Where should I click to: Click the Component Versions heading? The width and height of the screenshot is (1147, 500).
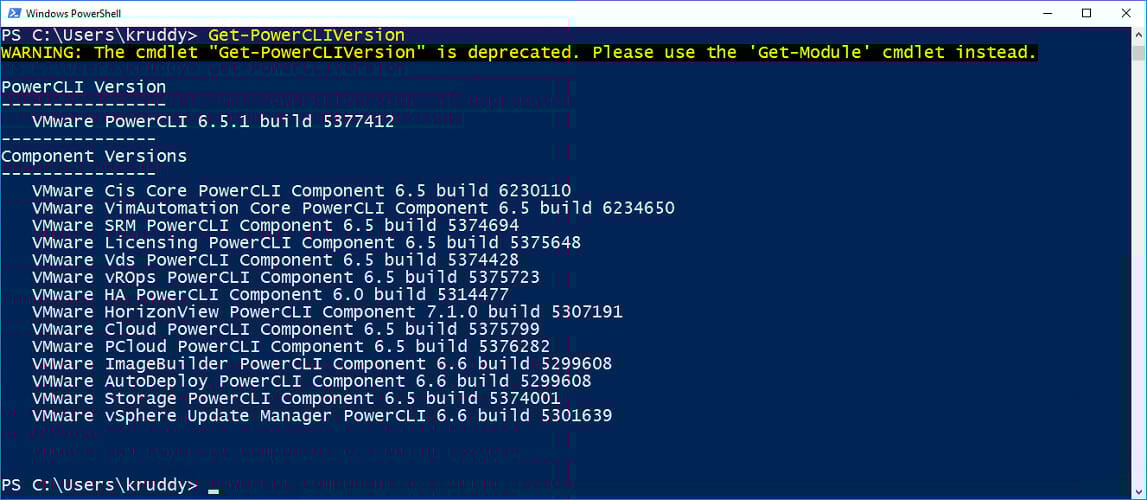(94, 156)
